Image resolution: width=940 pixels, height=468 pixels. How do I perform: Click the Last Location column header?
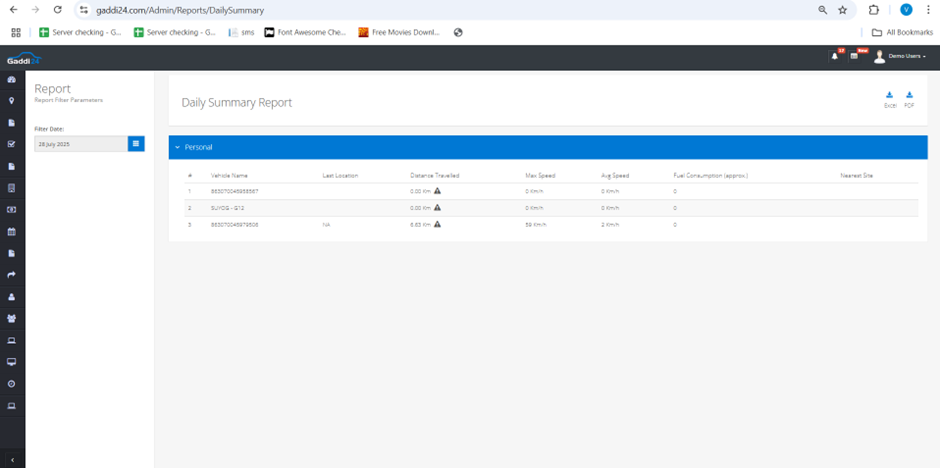tap(340, 176)
